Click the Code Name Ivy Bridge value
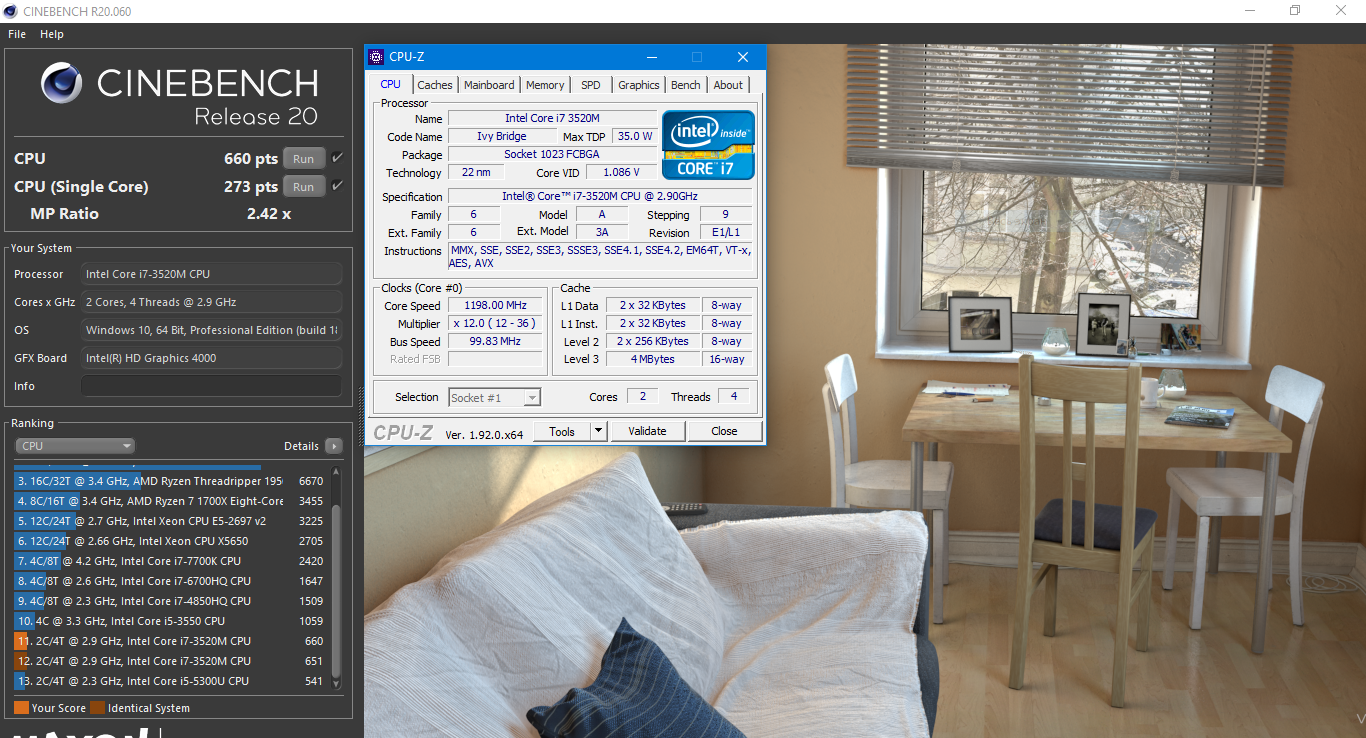The height and width of the screenshot is (738, 1366). pyautogui.click(x=502, y=136)
